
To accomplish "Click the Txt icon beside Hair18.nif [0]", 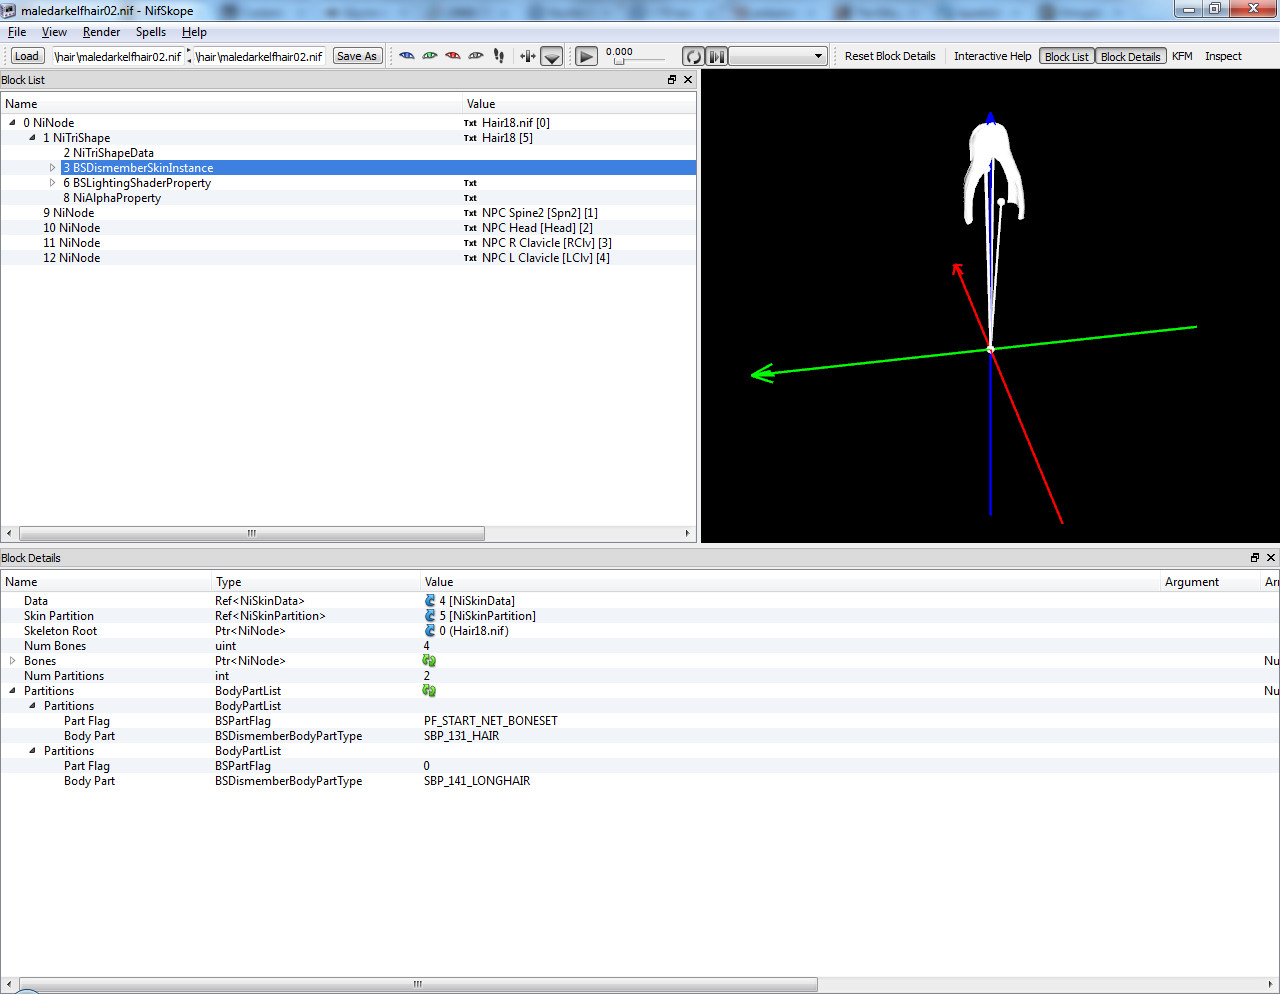I will click(470, 123).
